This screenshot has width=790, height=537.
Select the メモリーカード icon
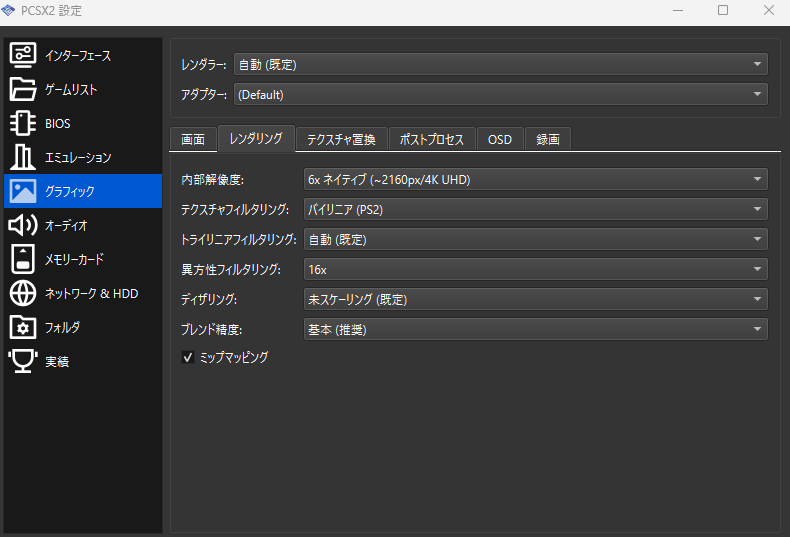[23, 259]
